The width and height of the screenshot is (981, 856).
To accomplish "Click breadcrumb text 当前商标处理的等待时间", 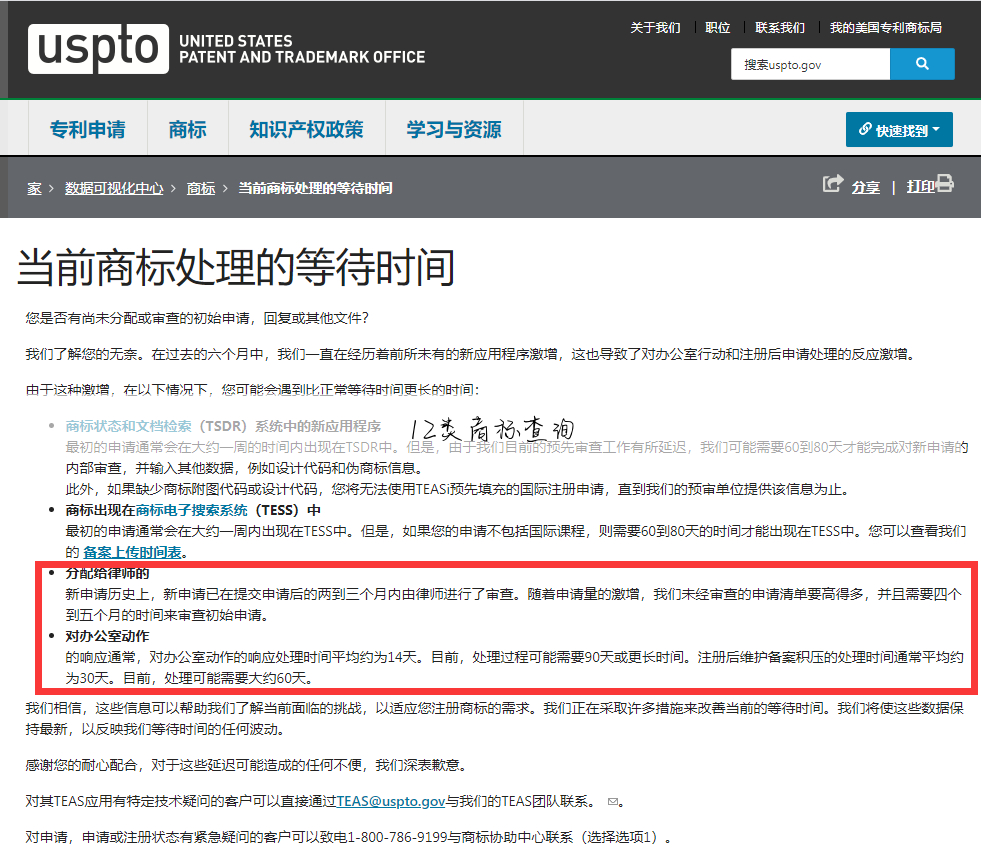I will pos(315,188).
